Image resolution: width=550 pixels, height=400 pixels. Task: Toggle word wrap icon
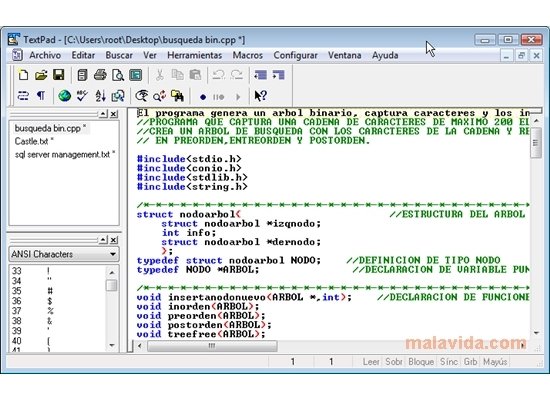[x=23, y=96]
